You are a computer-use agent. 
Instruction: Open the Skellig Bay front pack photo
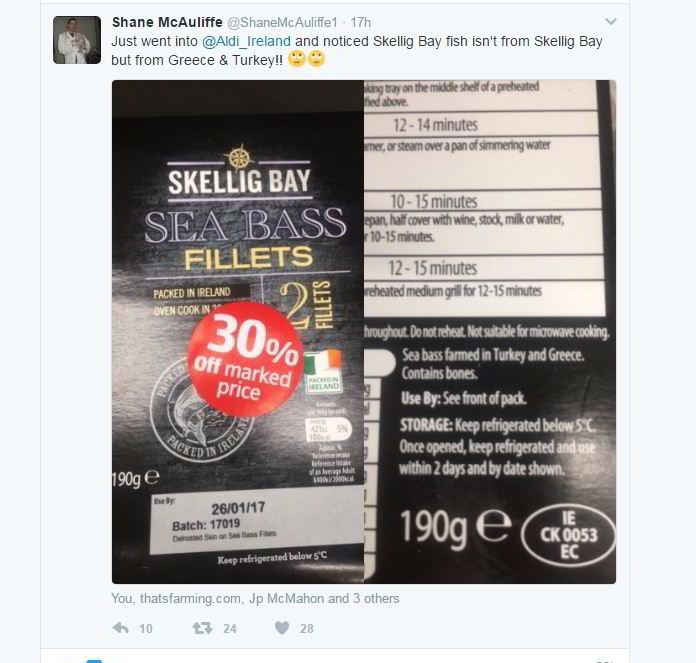coord(238,332)
